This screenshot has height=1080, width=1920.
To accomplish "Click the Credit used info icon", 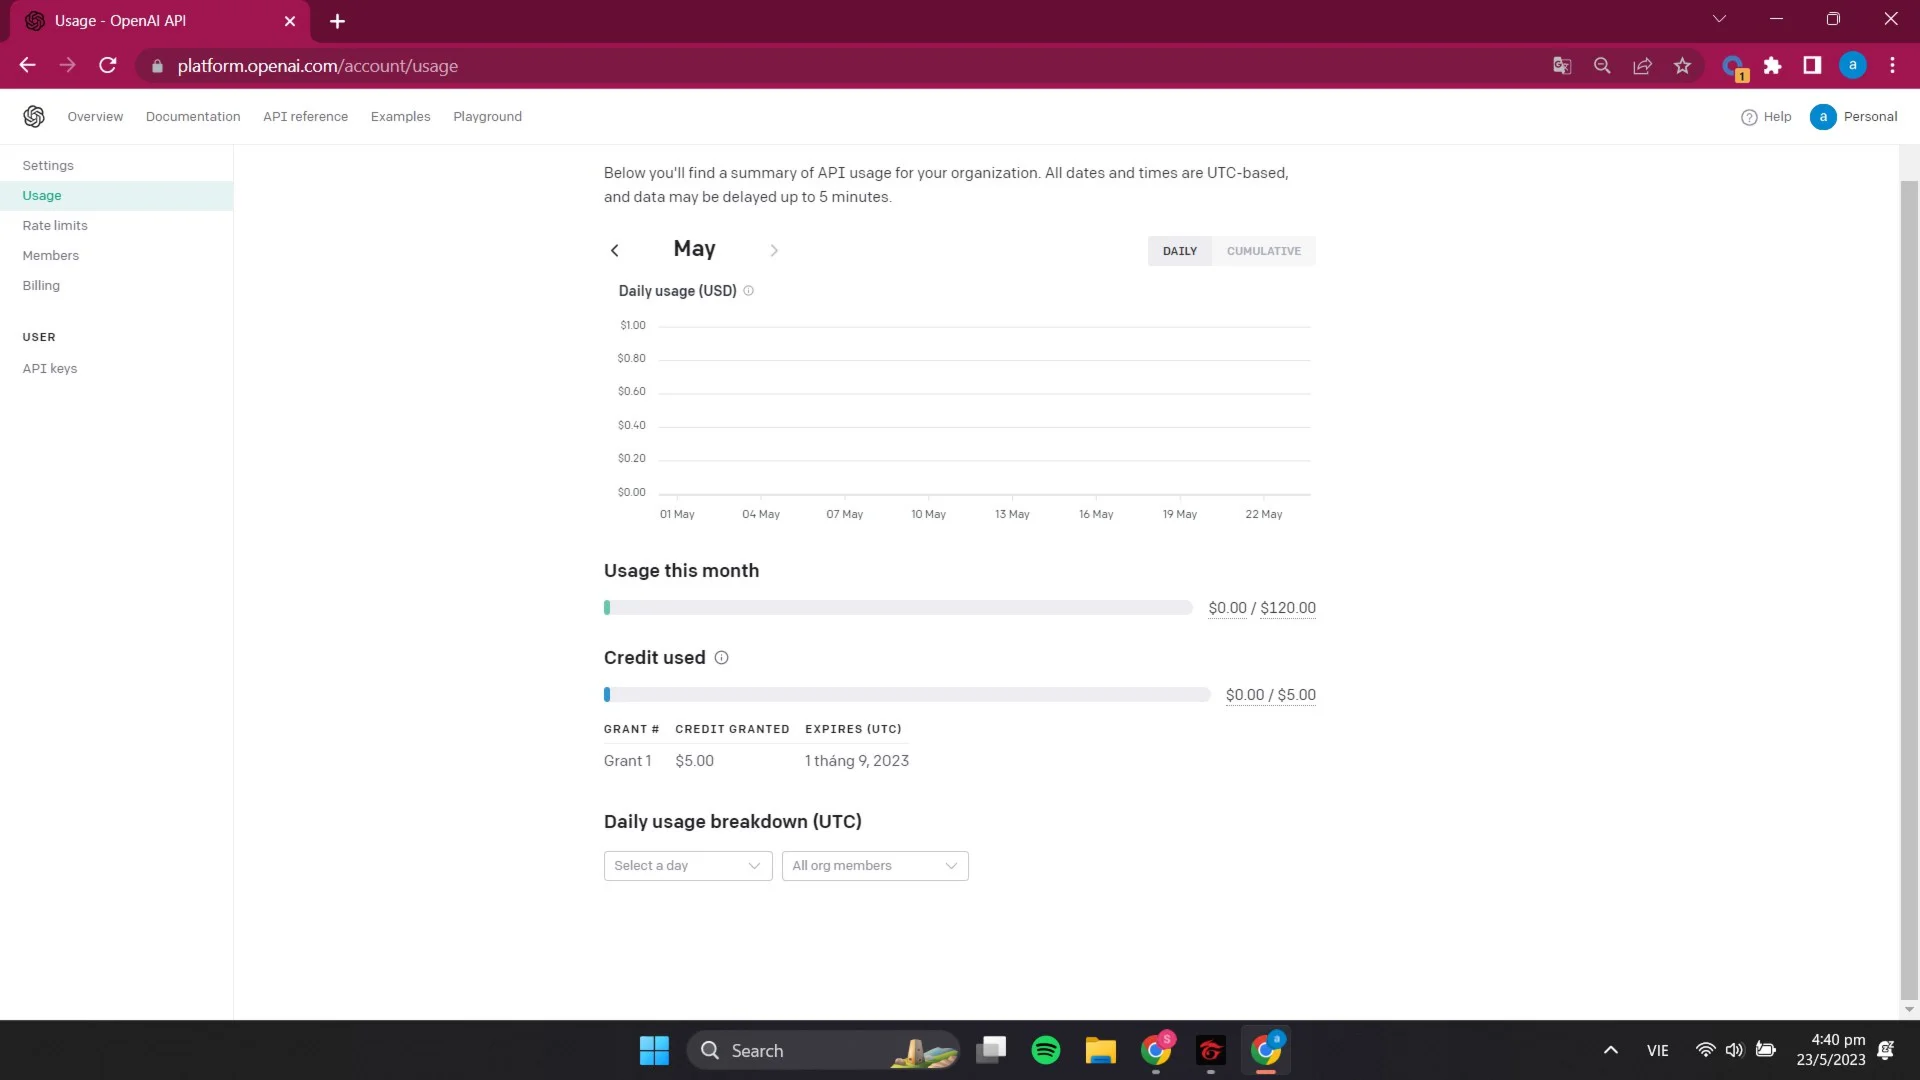I will (x=721, y=658).
